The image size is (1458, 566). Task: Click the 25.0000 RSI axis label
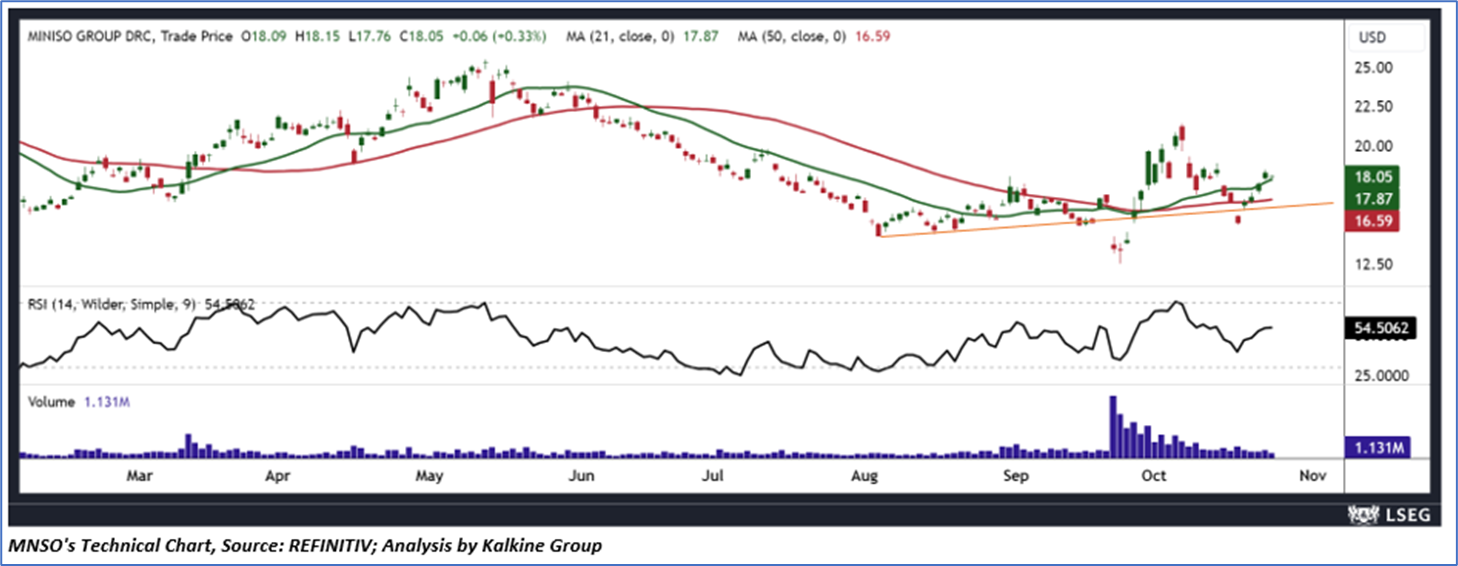tap(1381, 377)
